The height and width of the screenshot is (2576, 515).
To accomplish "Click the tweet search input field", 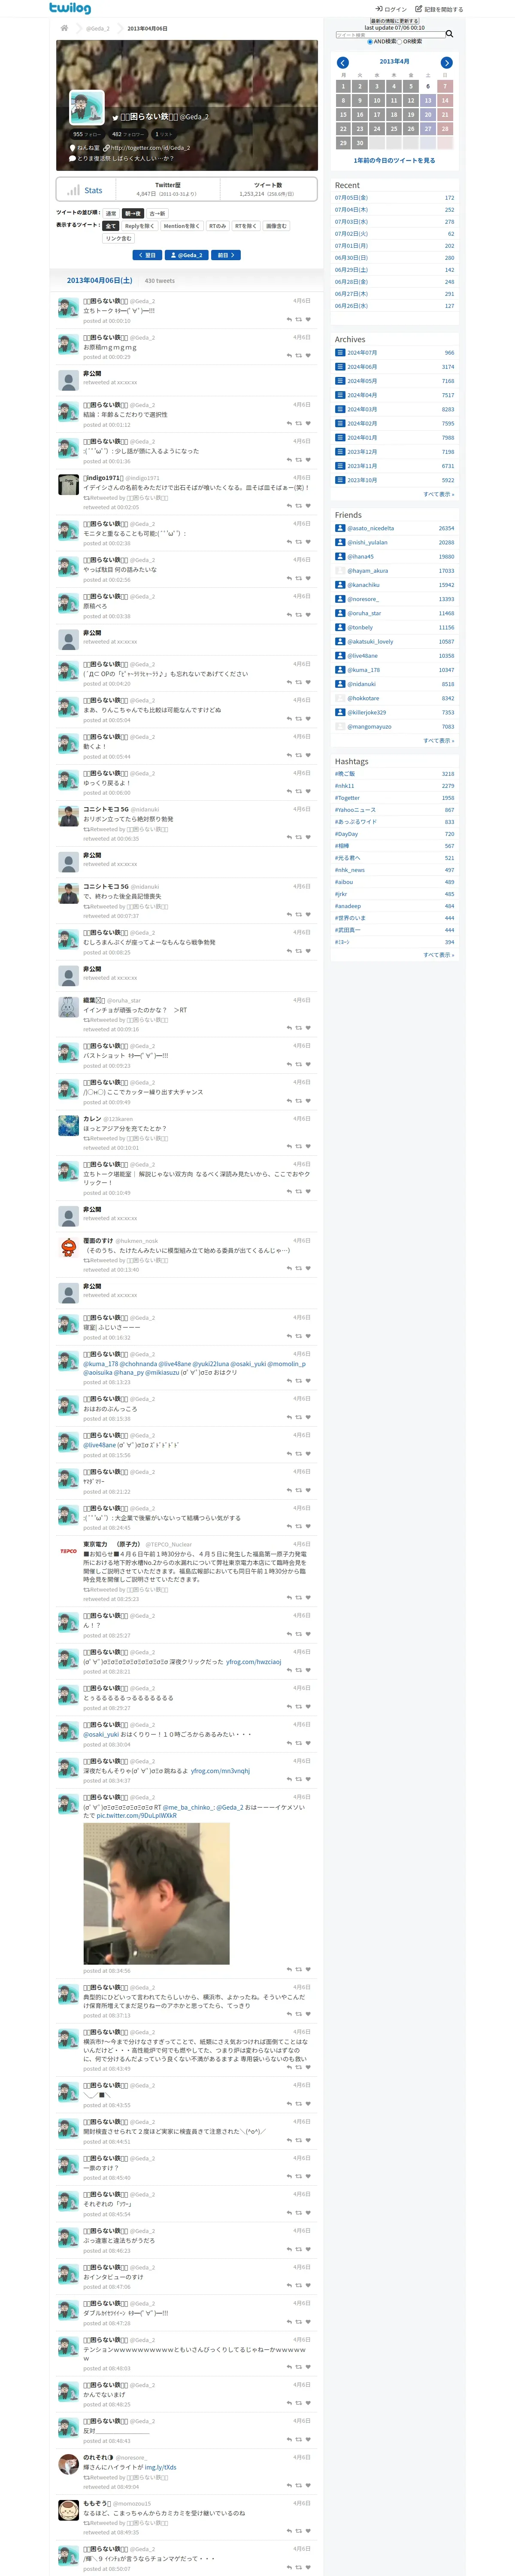I will (390, 35).
